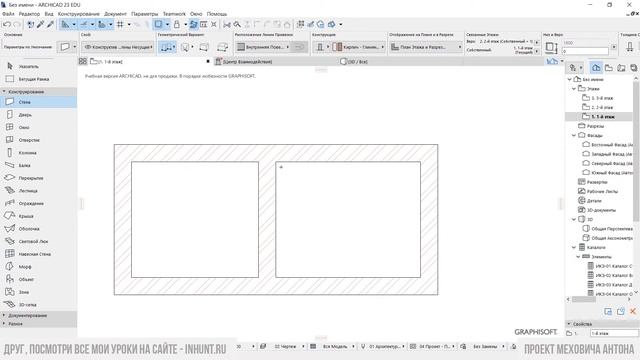Open Общая Перспектива in Navigator
Viewport: 640px width, 360px height.
tap(608, 229)
